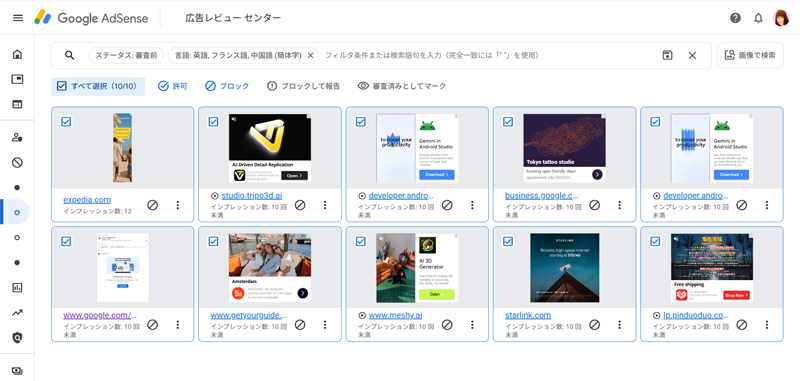Open the Reports bar chart sidebar icon
Screen dimensions: 800x381
pyautogui.click(x=17, y=288)
